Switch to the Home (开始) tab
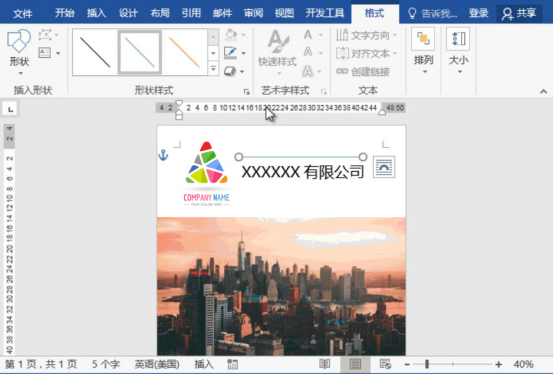 coord(65,13)
